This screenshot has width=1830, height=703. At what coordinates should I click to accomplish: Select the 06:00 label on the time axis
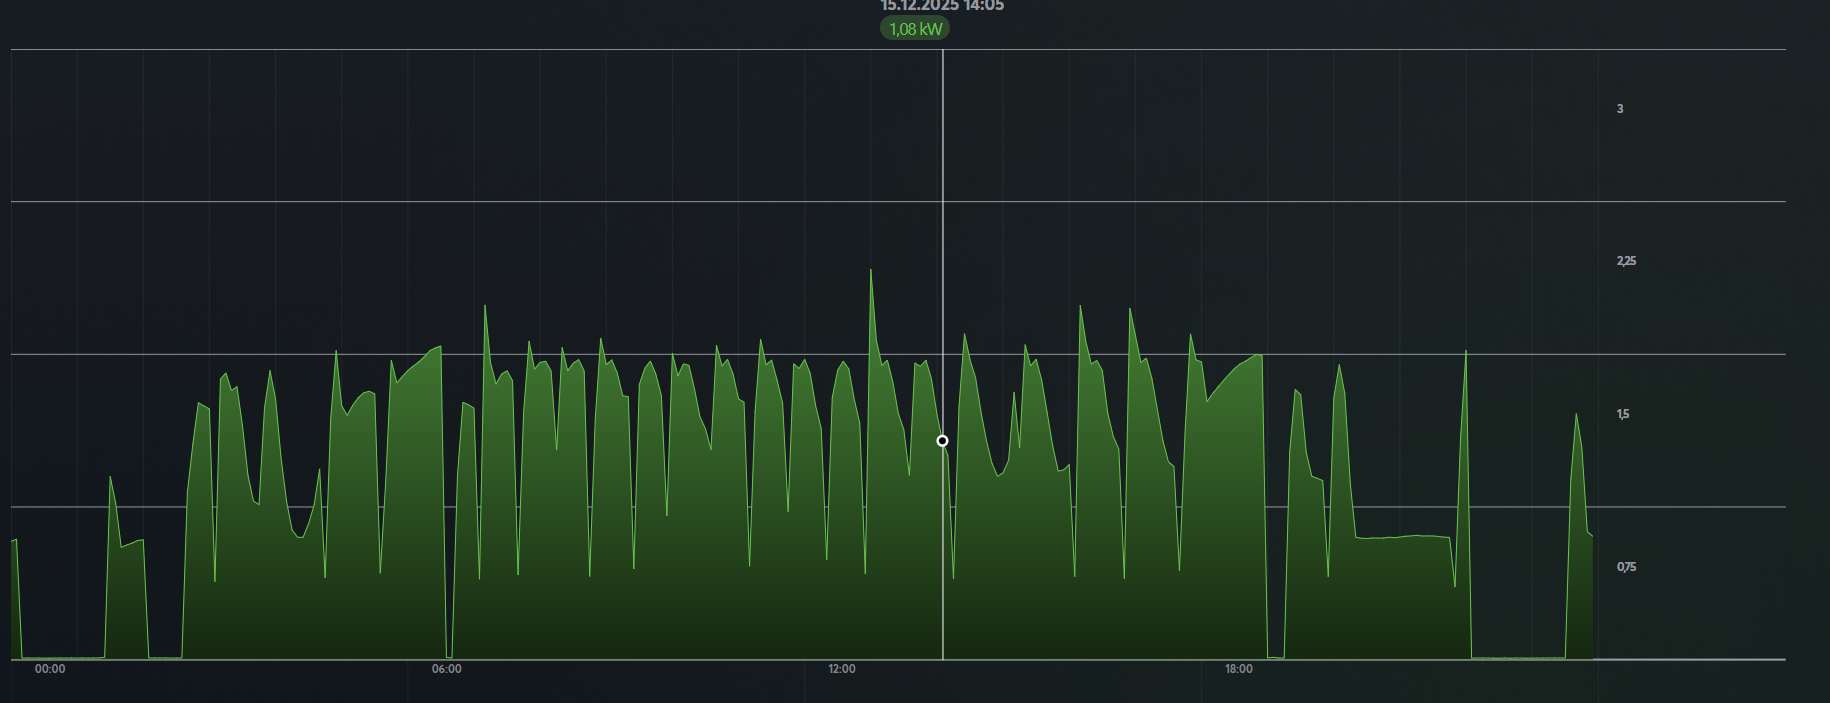pos(447,669)
